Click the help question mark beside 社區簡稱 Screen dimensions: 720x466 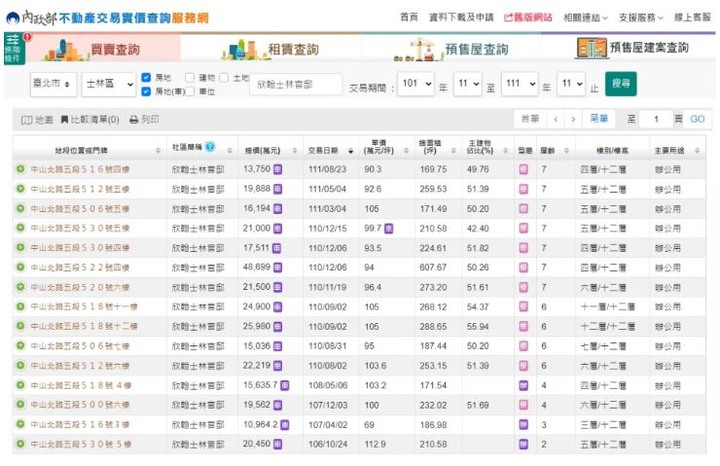coord(210,147)
